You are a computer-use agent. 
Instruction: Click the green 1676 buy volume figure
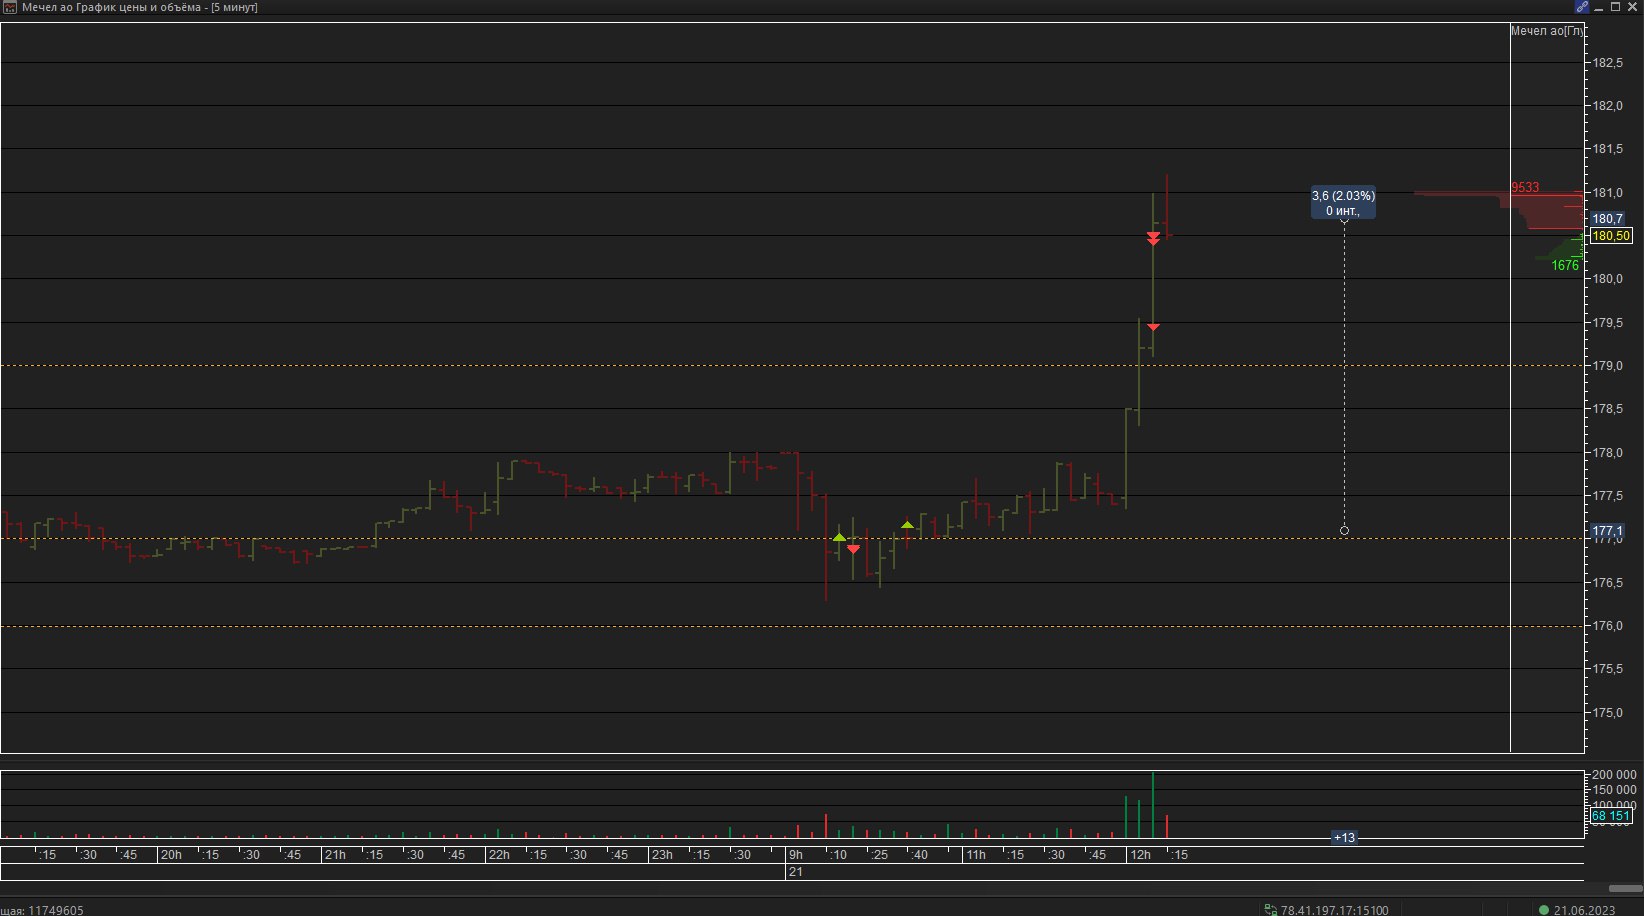(x=1565, y=265)
